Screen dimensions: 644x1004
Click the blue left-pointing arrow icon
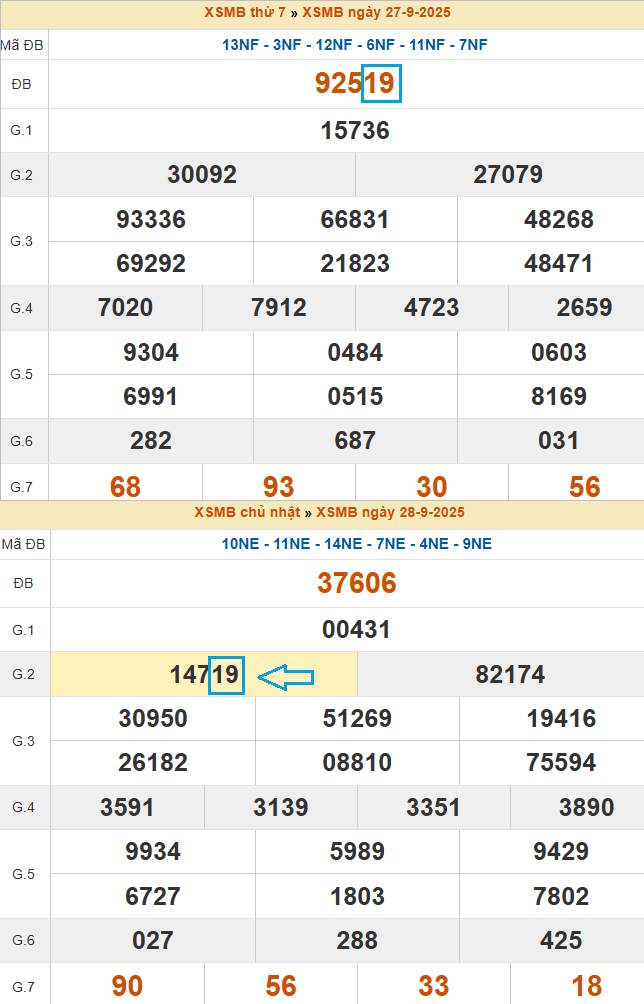[x=286, y=678]
